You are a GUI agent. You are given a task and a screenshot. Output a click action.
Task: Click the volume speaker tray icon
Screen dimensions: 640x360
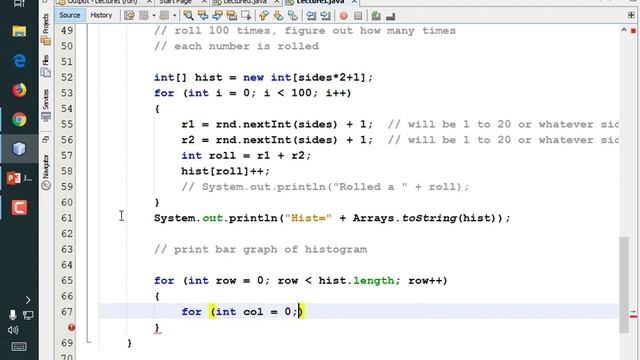pyautogui.click(x=13, y=330)
